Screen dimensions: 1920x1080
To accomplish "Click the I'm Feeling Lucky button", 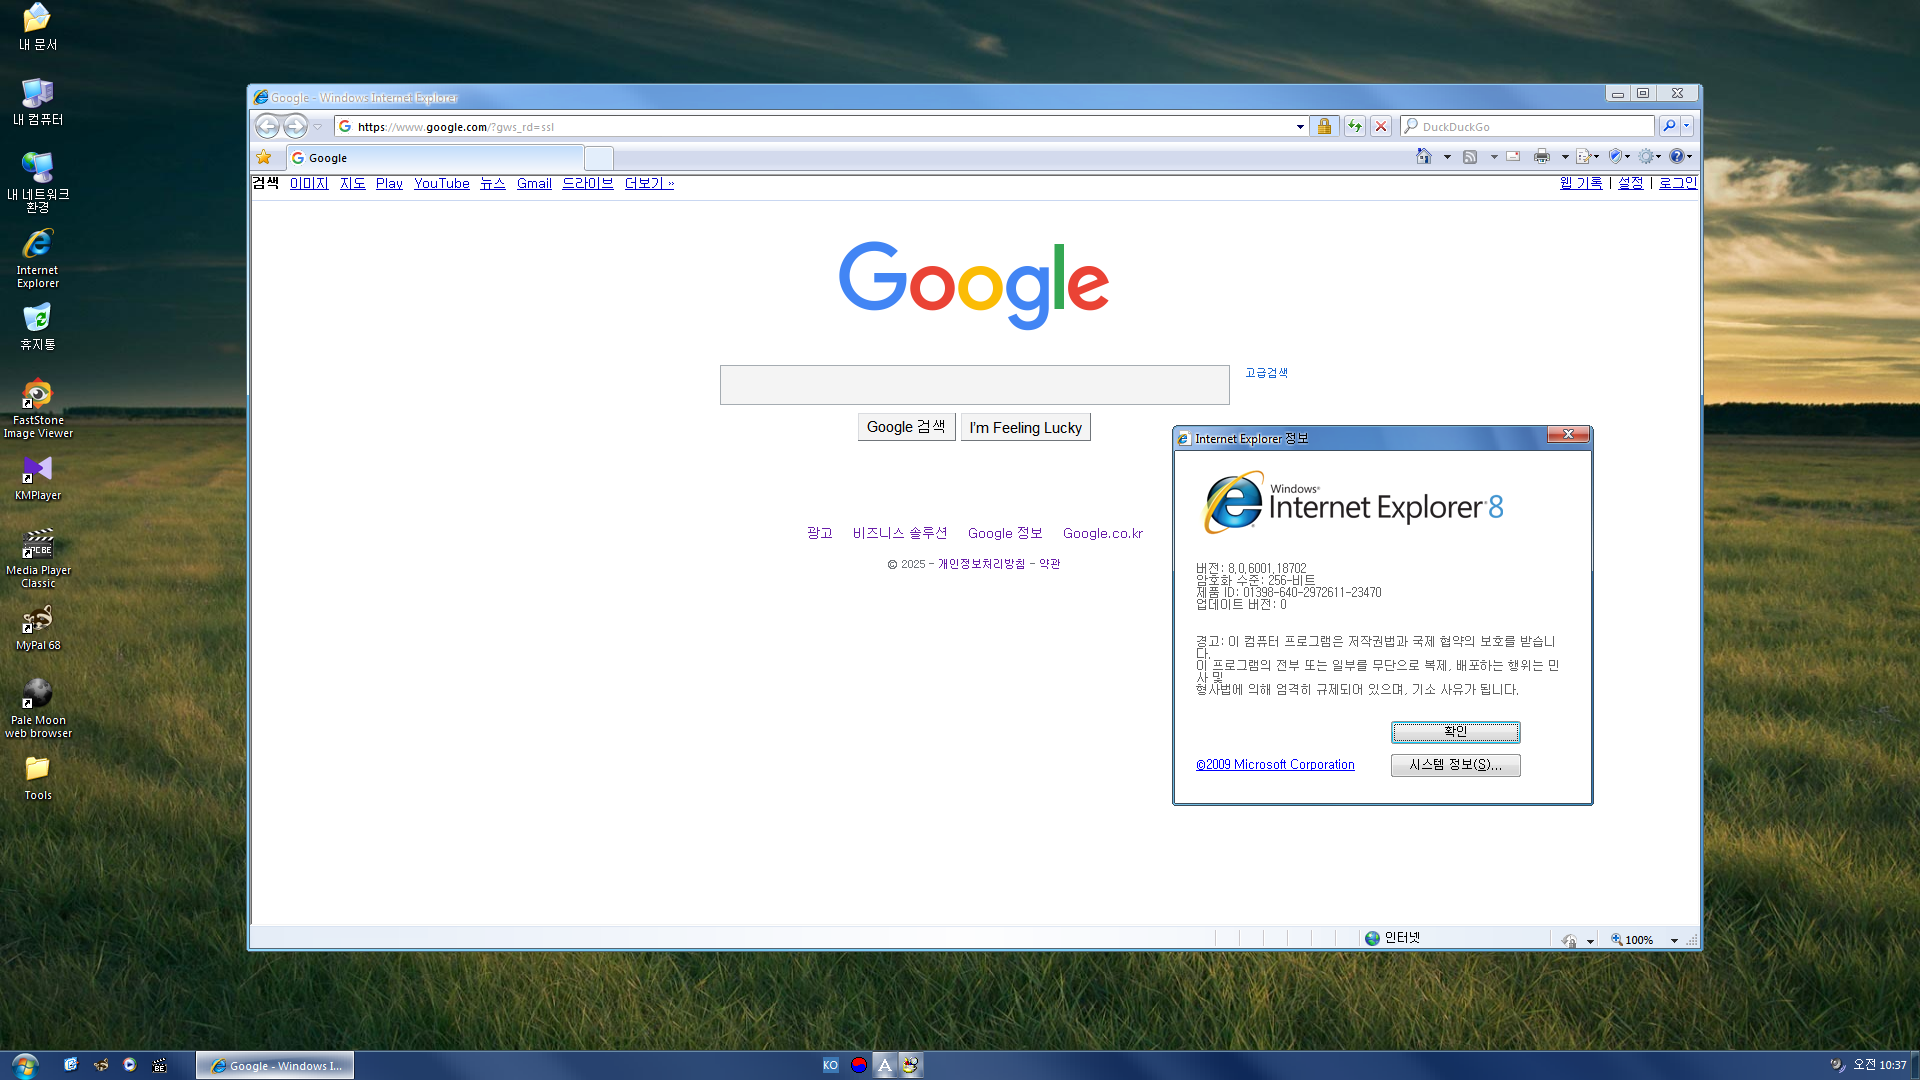I will [x=1025, y=427].
